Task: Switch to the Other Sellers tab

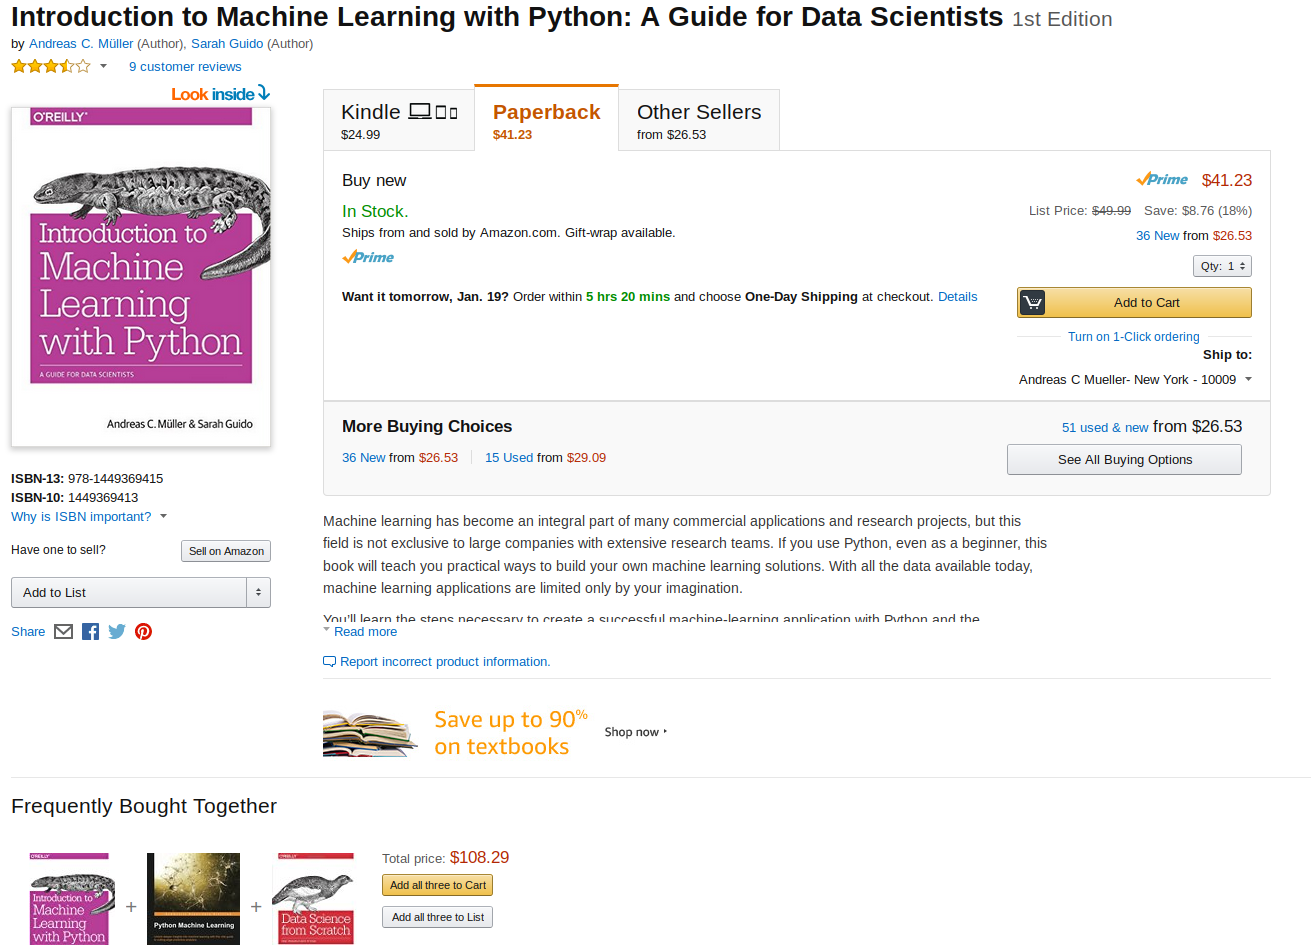Action: 698,119
